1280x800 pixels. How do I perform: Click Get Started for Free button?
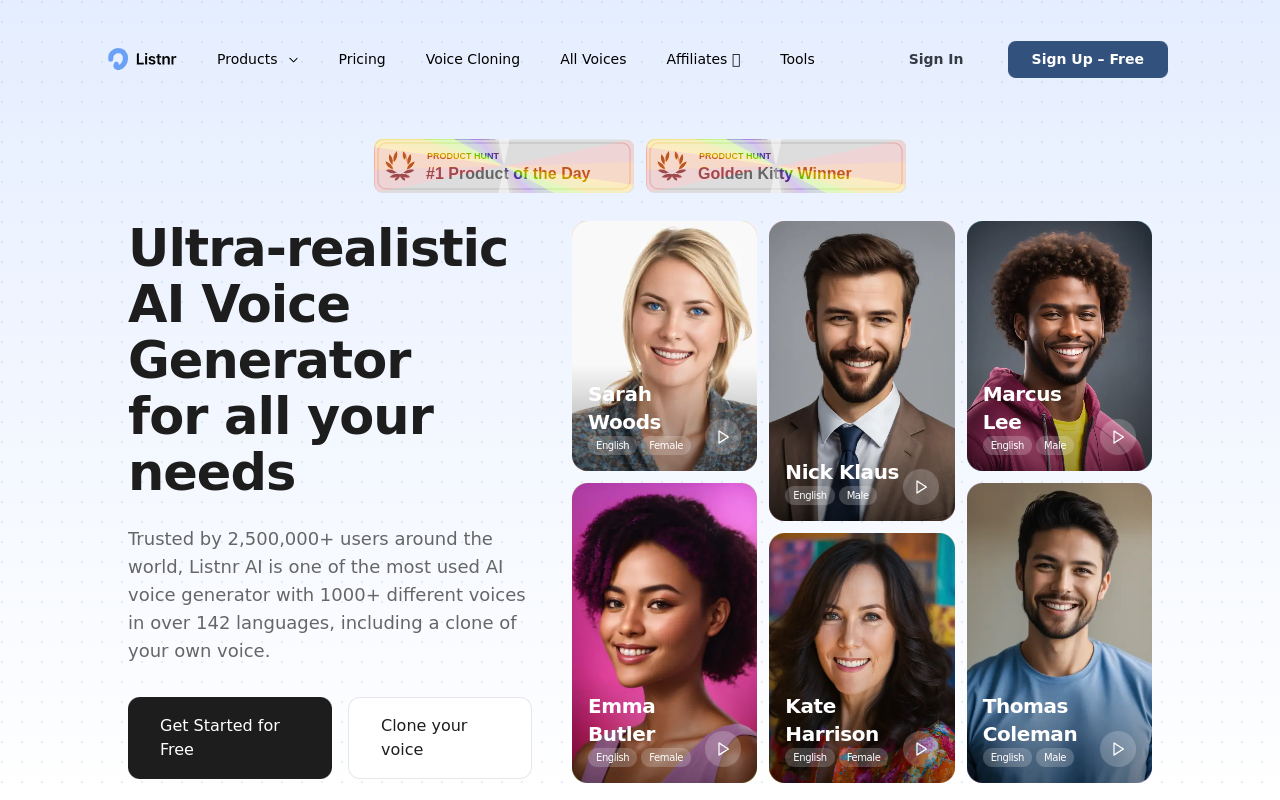click(230, 738)
